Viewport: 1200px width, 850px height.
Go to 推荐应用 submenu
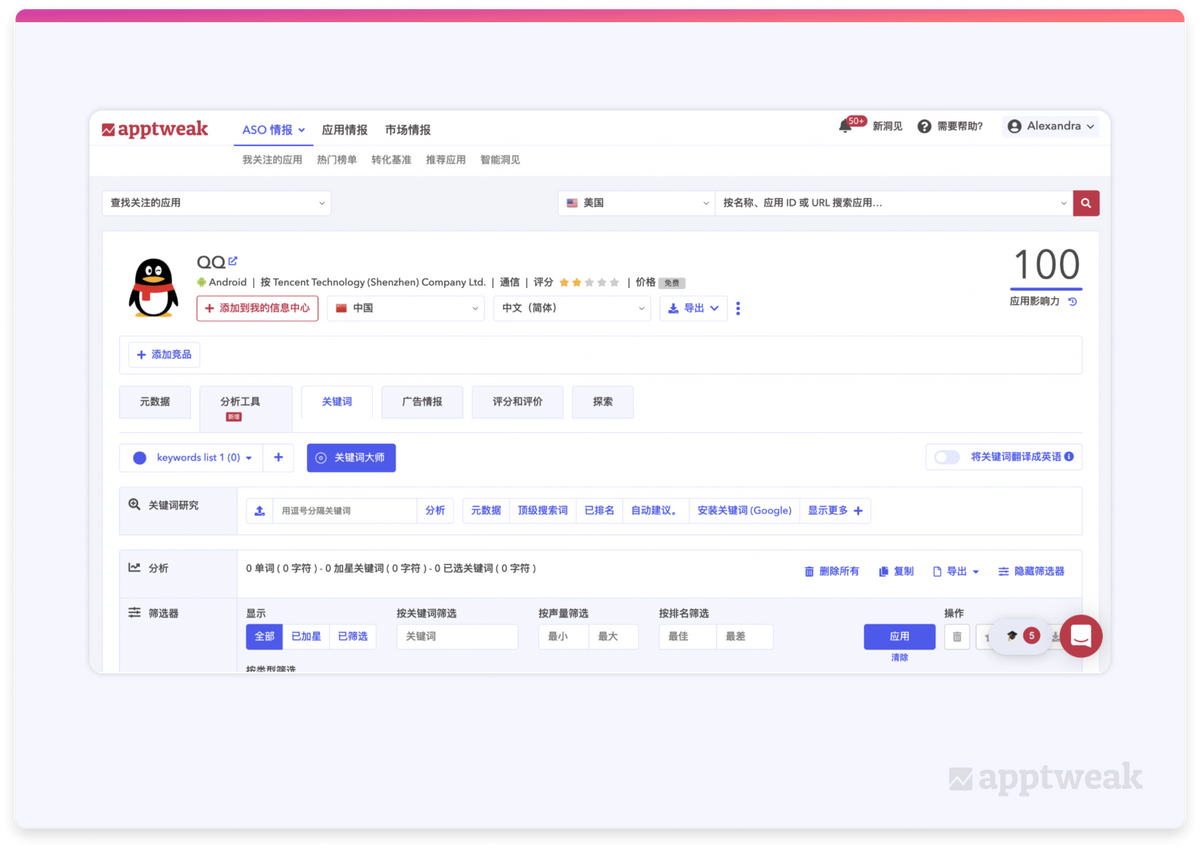click(446, 160)
